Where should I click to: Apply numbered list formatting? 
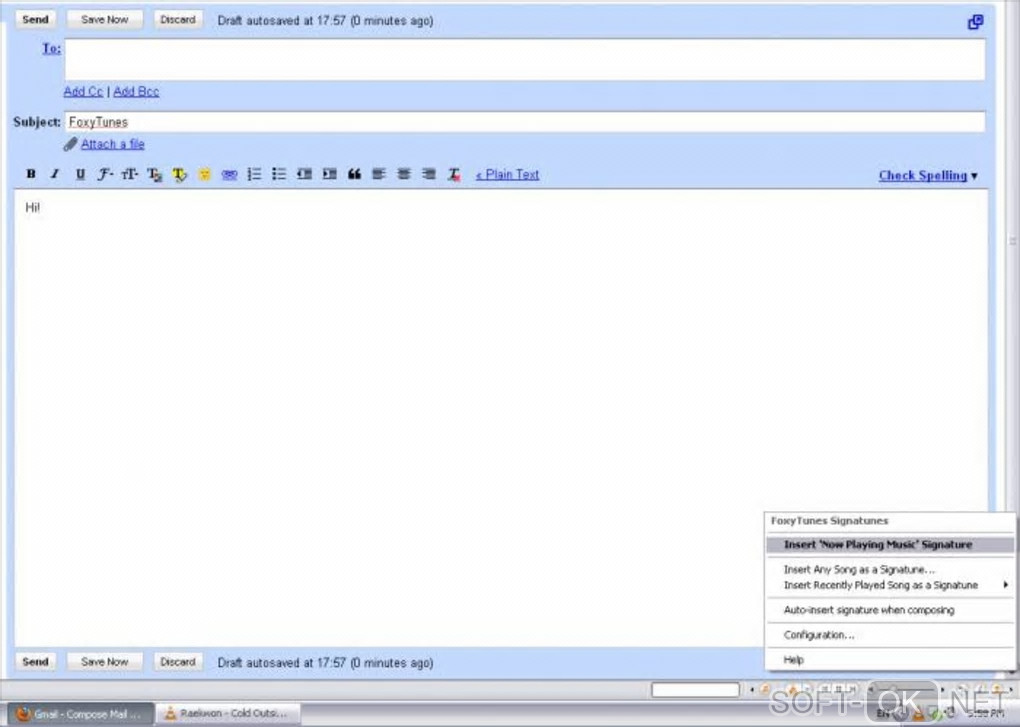pyautogui.click(x=254, y=174)
